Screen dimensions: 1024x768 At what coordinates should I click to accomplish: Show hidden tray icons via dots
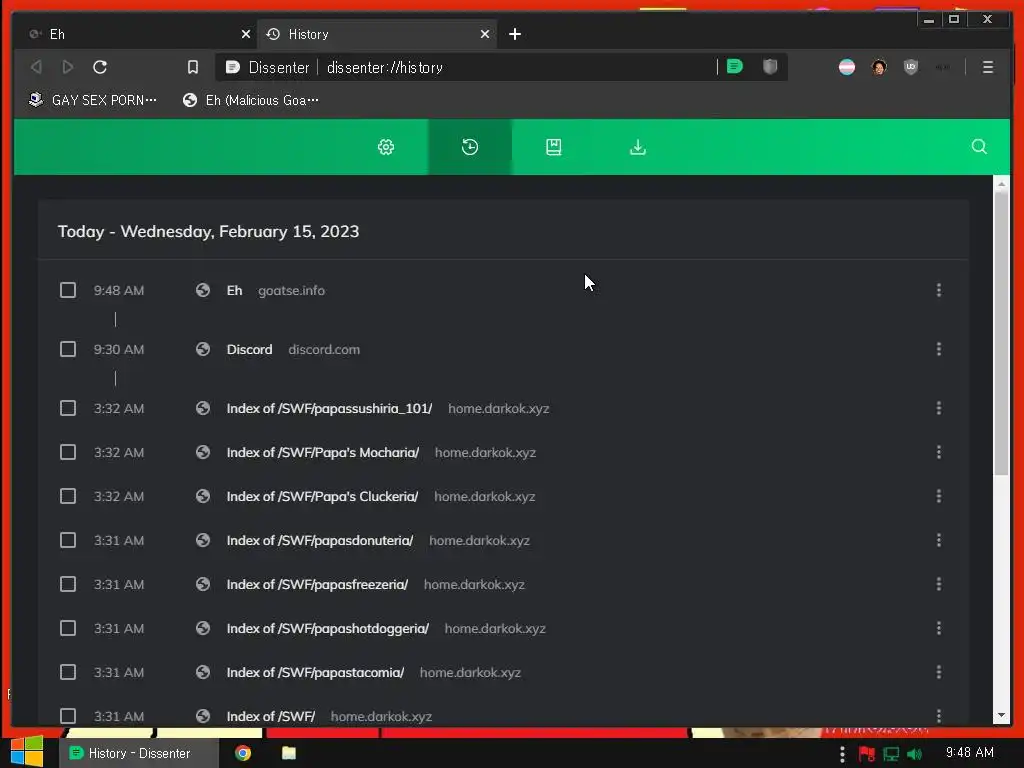pos(842,754)
